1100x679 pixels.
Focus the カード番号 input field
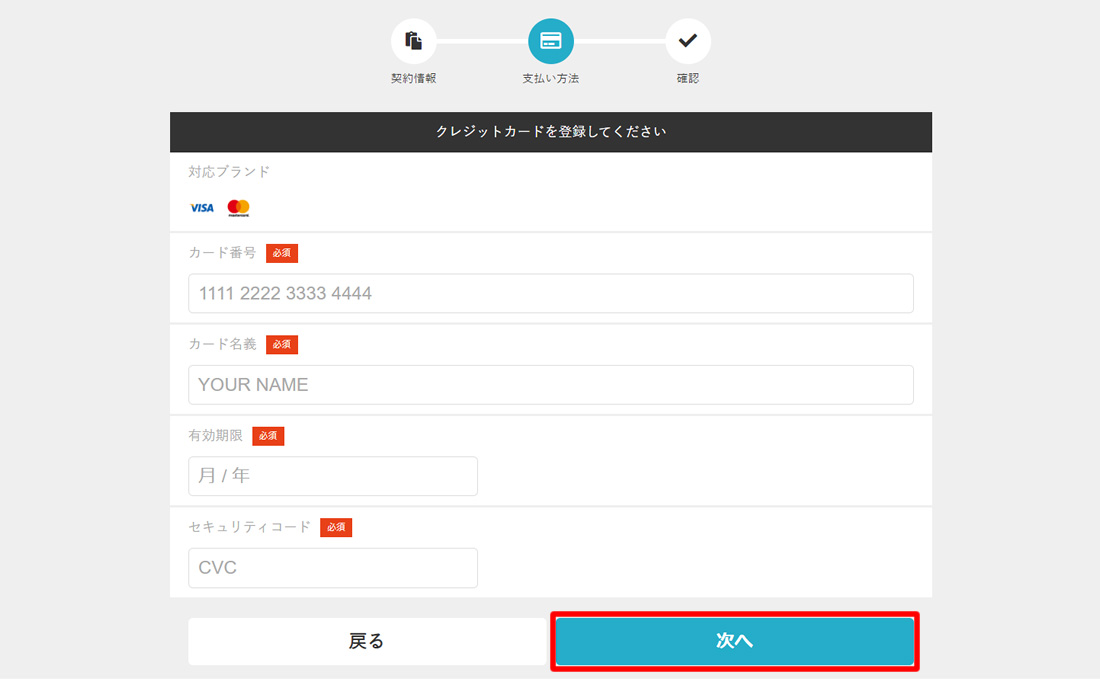click(x=551, y=293)
